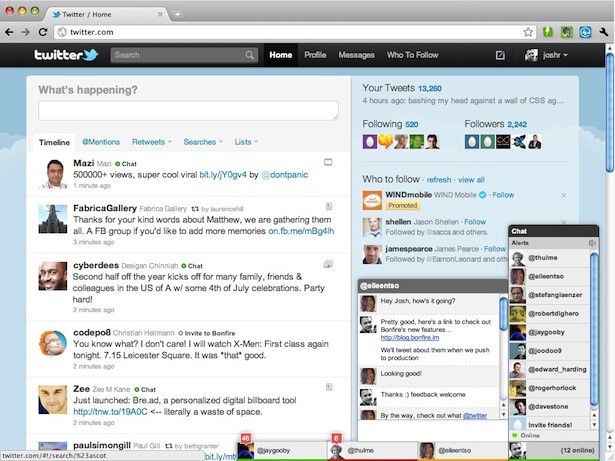Click refresh in Who to follow

tap(439, 180)
